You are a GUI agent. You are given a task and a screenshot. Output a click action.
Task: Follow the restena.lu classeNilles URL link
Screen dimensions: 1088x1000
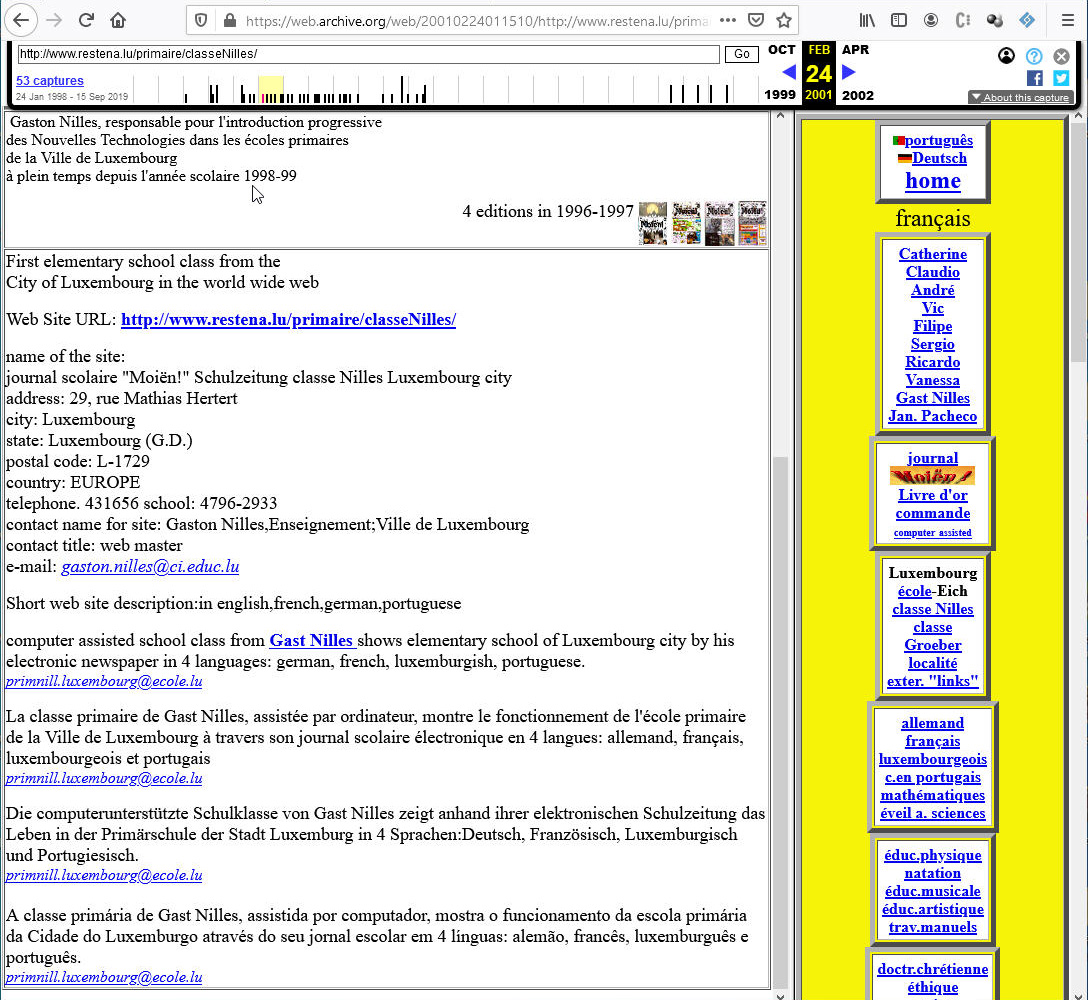coord(288,319)
